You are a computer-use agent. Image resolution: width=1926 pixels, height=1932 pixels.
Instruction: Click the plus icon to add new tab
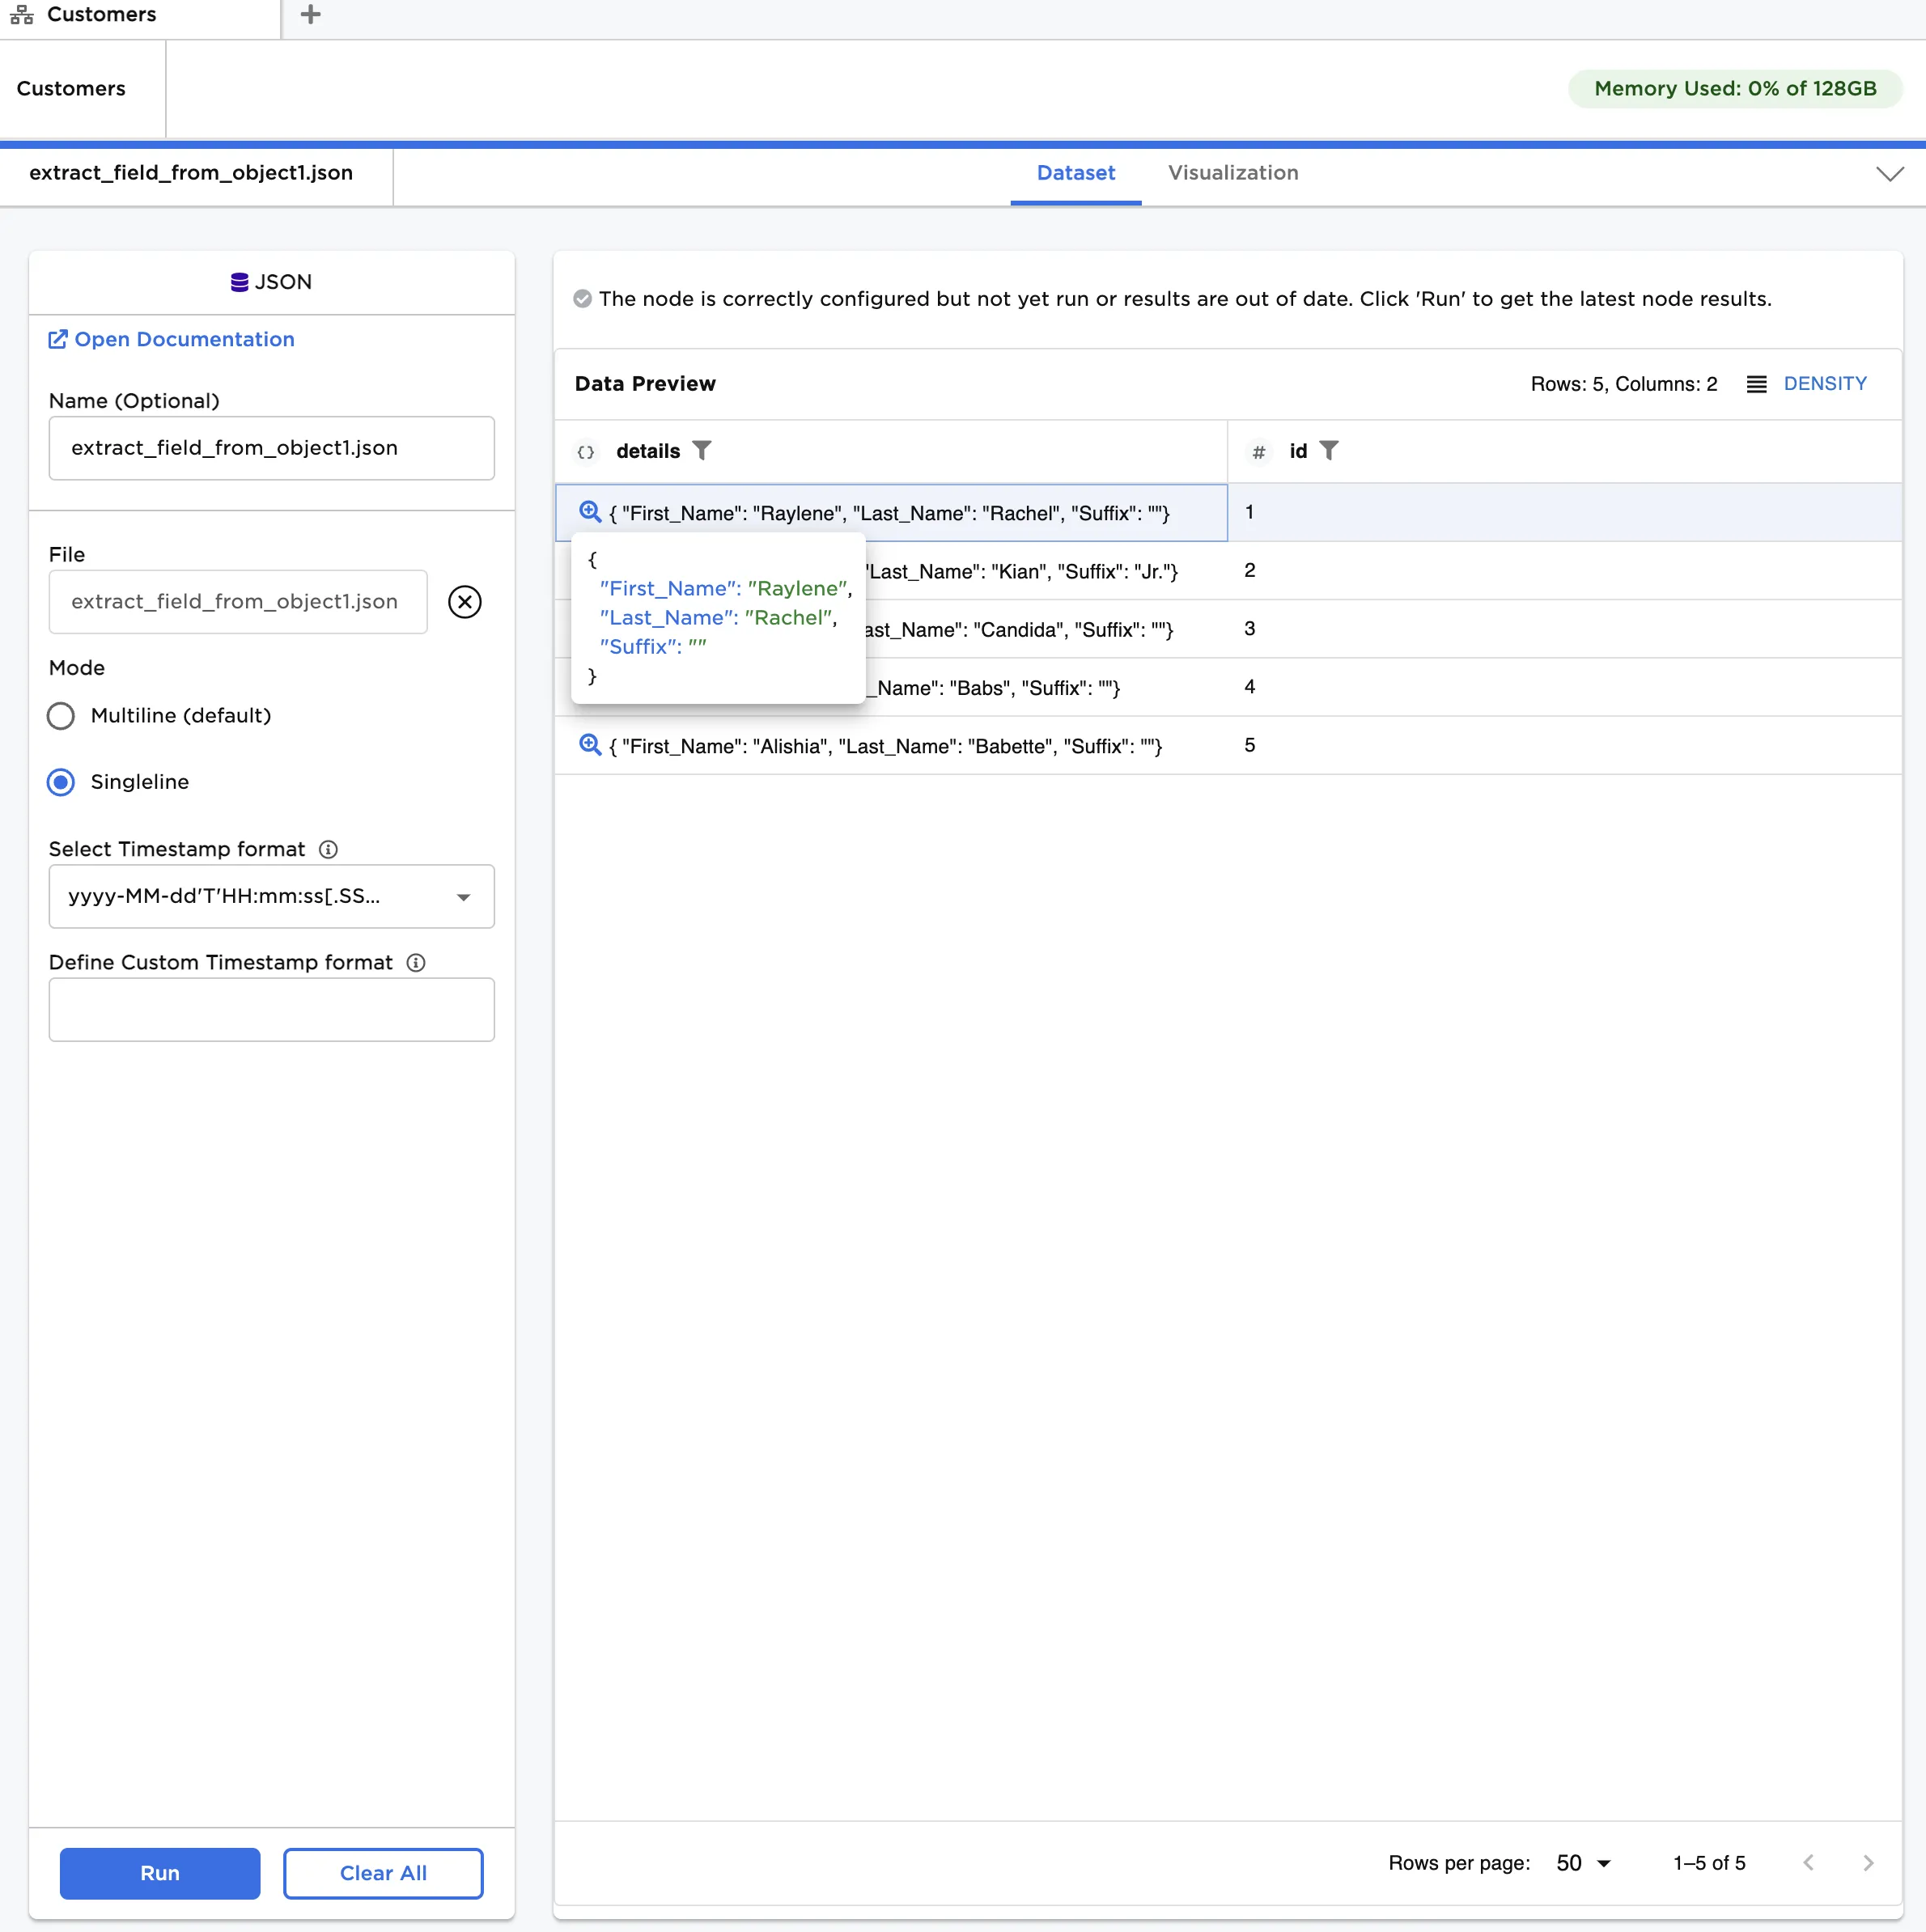[x=310, y=15]
